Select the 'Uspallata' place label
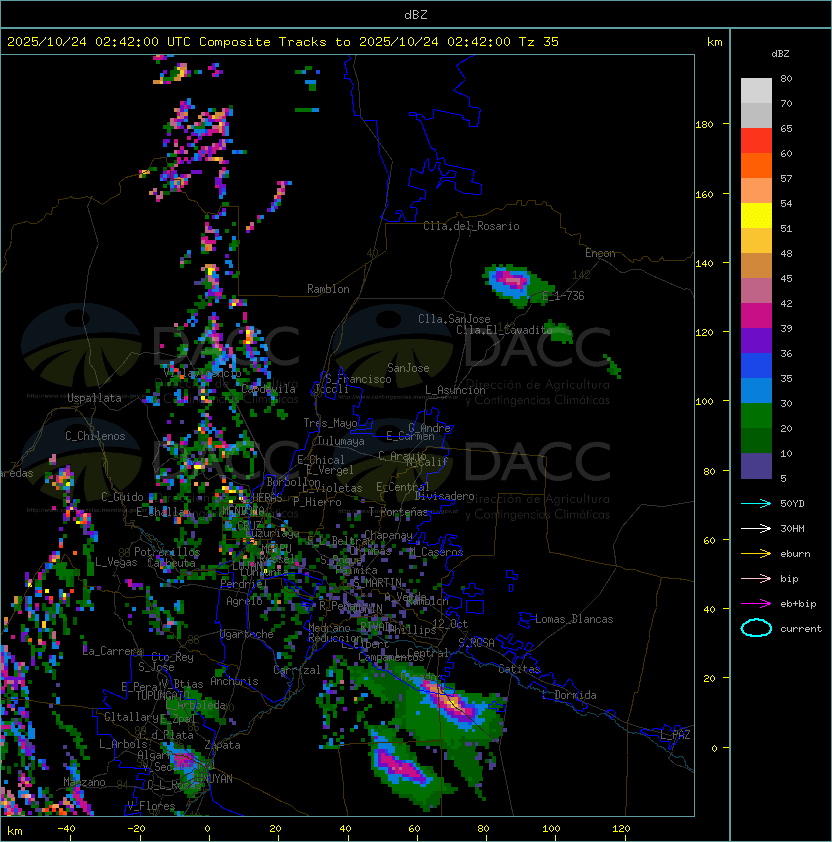 click(94, 398)
